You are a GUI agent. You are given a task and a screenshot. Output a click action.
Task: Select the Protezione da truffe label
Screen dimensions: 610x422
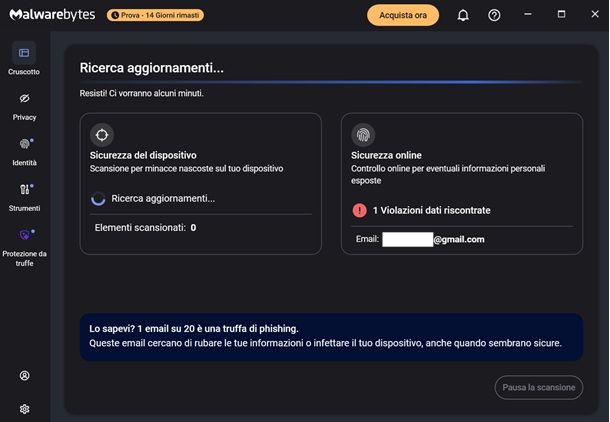[x=25, y=258]
